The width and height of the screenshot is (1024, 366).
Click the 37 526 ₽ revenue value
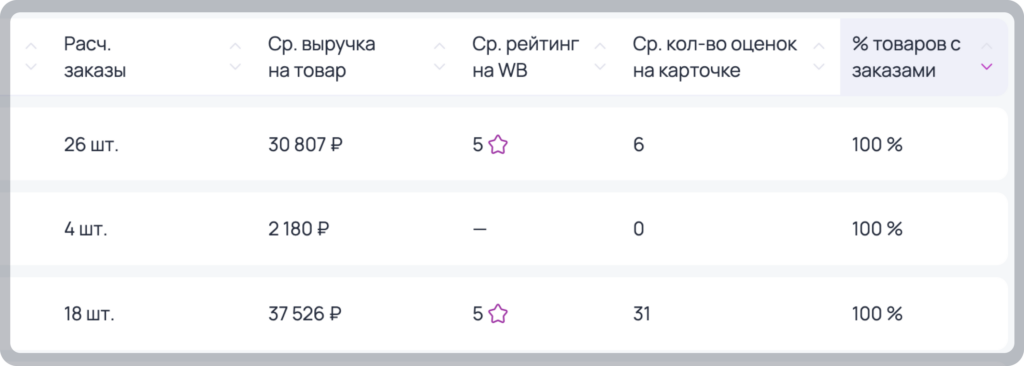(x=305, y=314)
